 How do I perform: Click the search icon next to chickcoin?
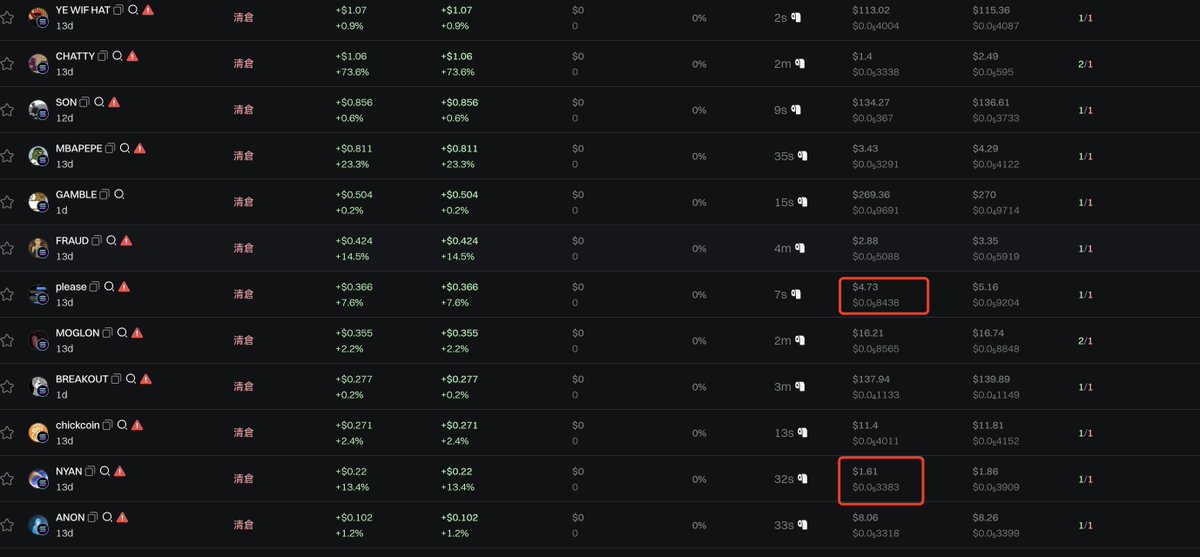point(121,425)
